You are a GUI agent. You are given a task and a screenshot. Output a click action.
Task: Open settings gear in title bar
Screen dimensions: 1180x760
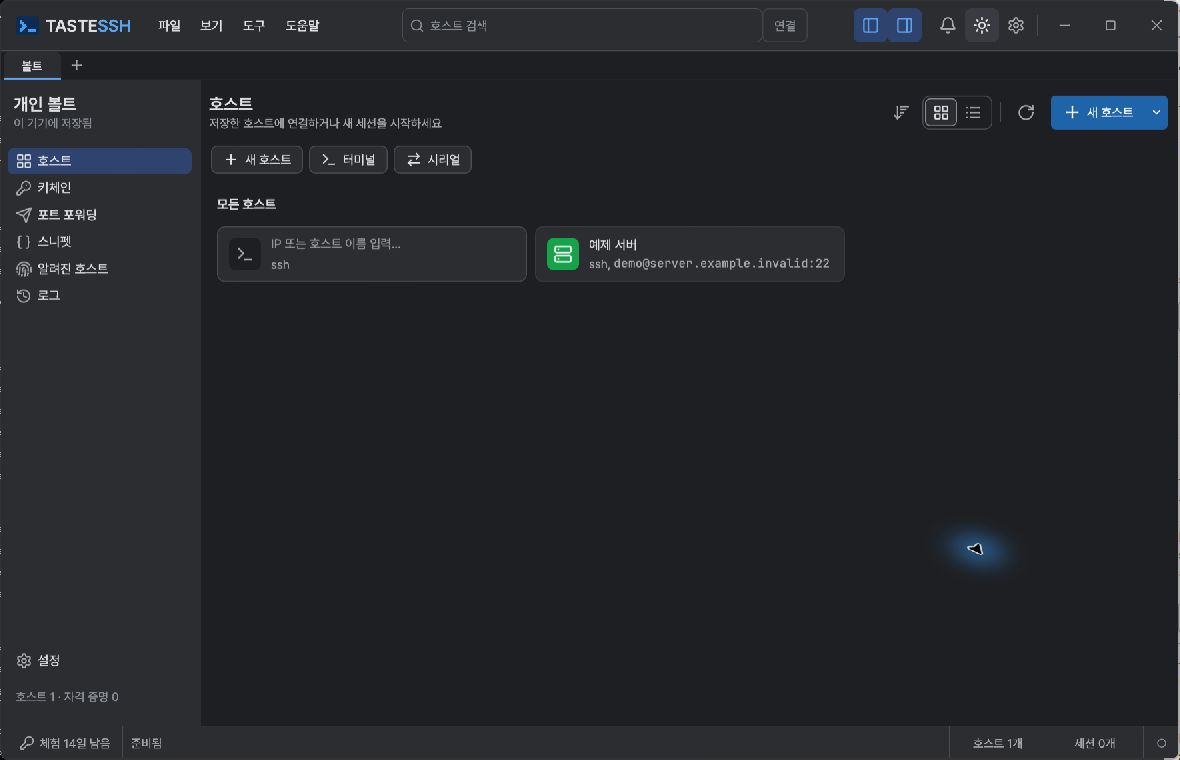tap(1016, 26)
